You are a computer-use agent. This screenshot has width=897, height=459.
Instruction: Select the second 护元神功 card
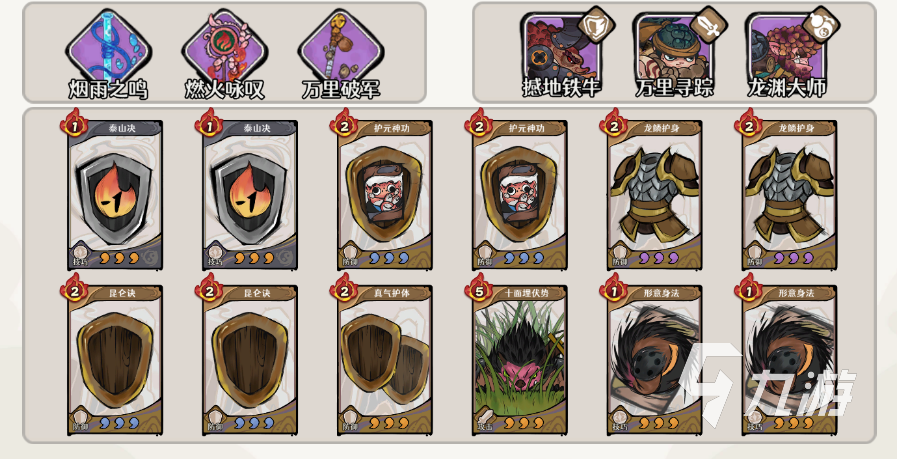click(x=520, y=195)
